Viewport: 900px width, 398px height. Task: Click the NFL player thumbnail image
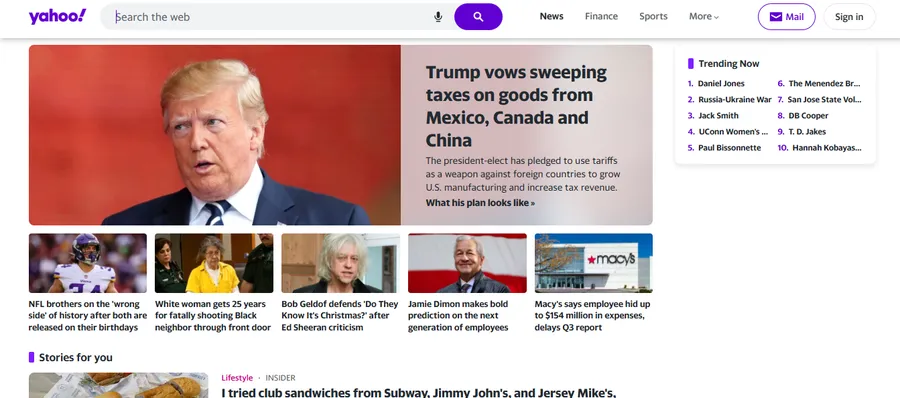tap(88, 263)
